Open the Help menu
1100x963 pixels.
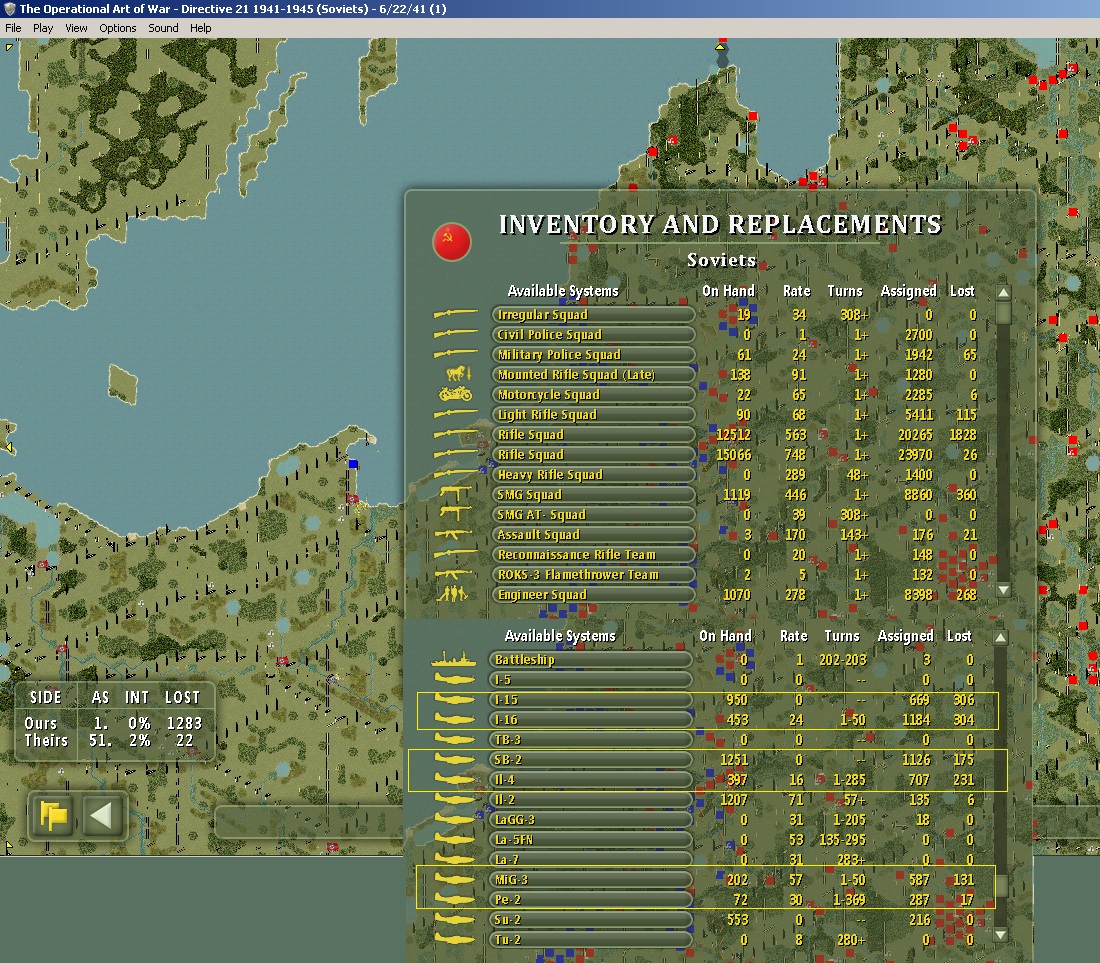pyautogui.click(x=201, y=28)
